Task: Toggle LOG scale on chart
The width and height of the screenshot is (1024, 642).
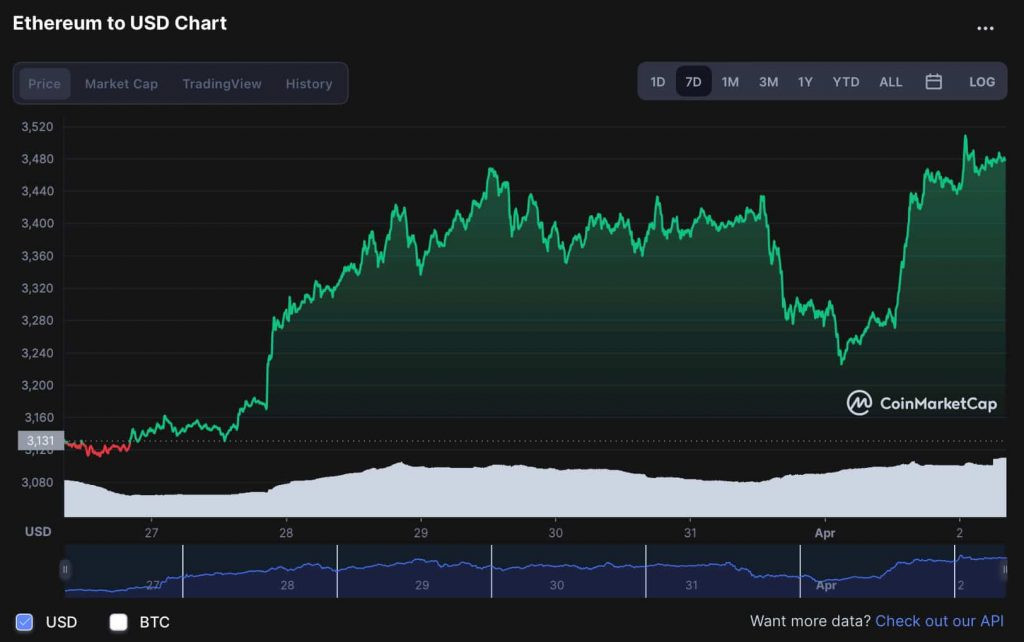Action: click(982, 82)
